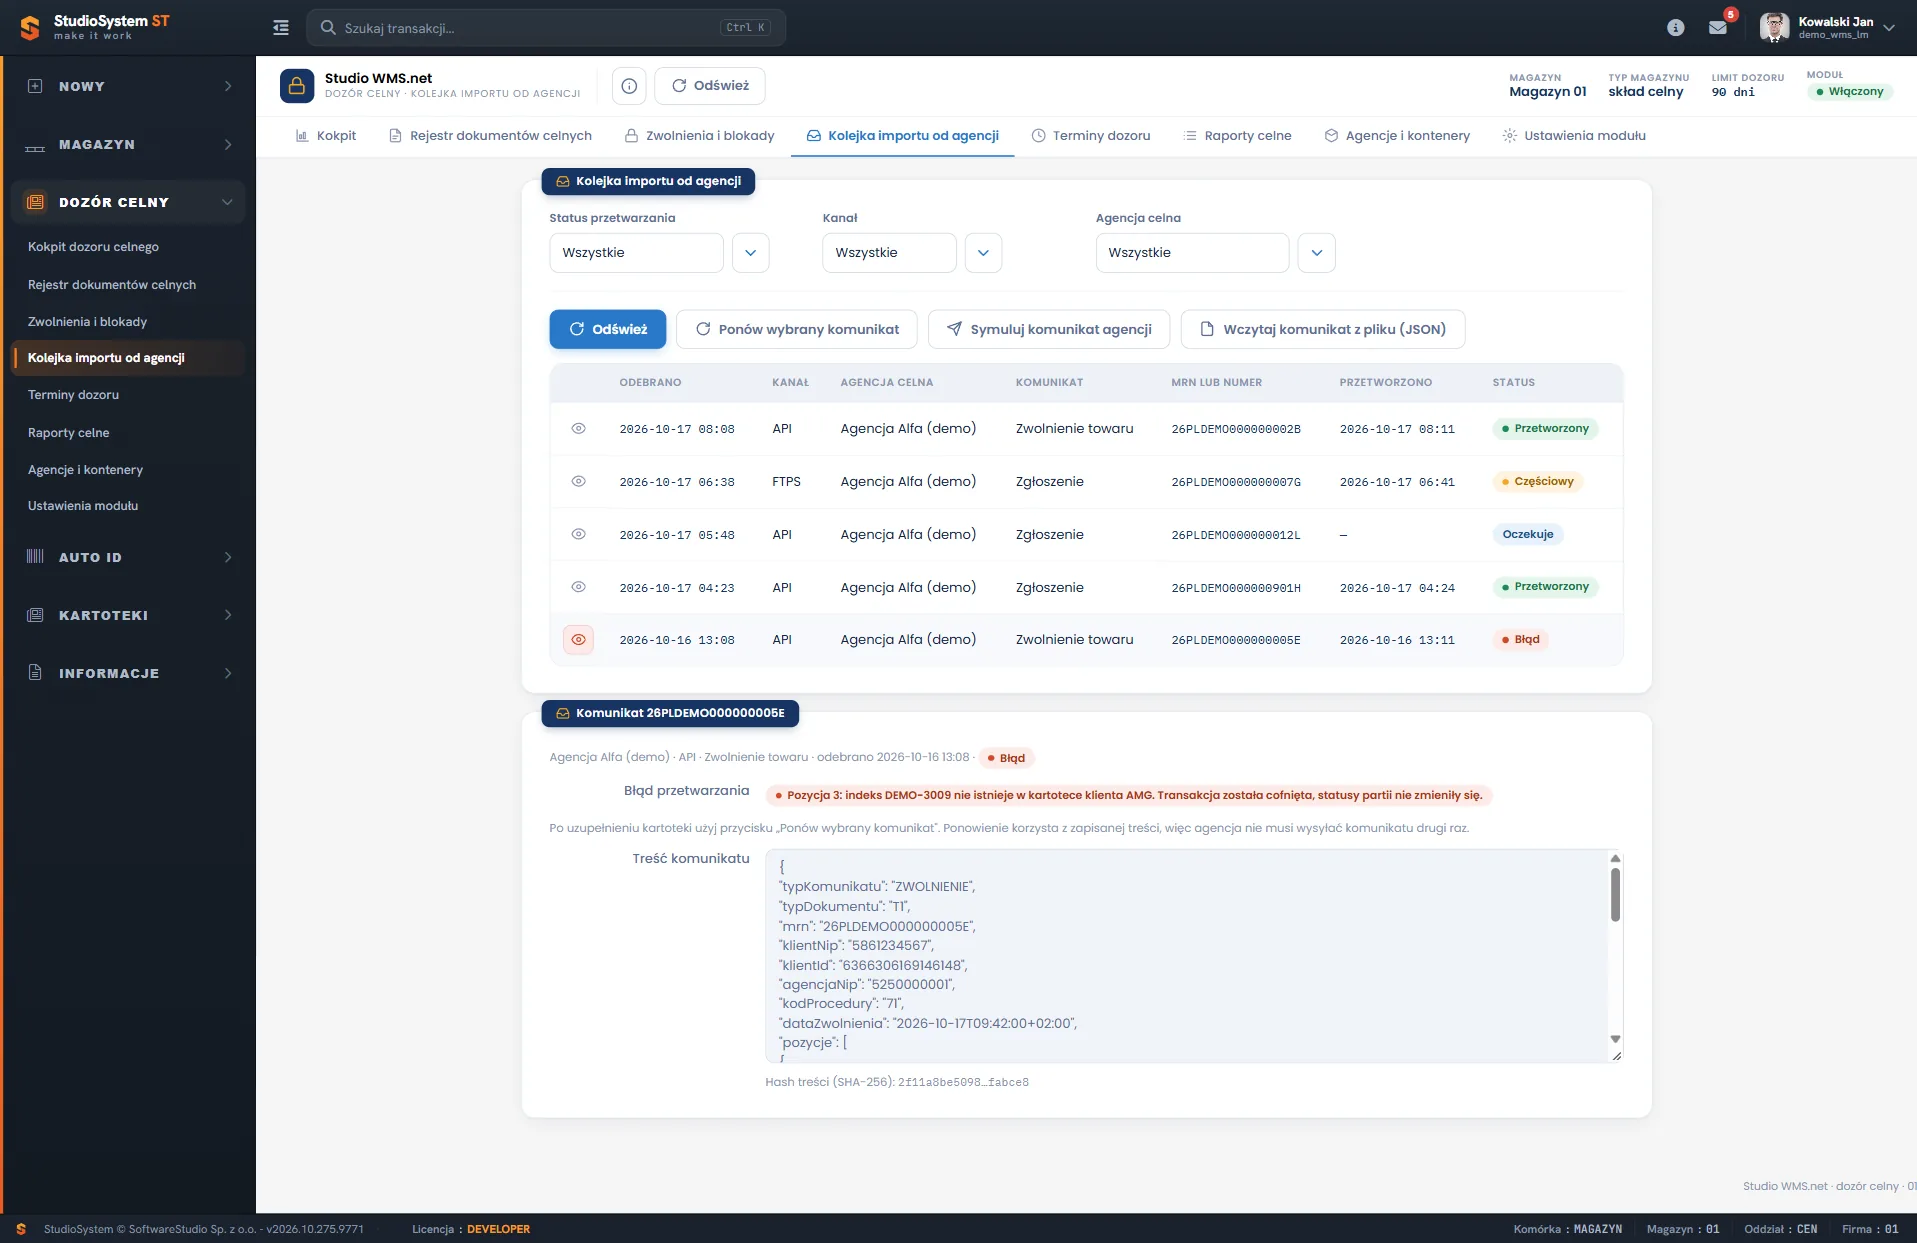Collapse the sidebar with the hamburger icon

point(281,28)
